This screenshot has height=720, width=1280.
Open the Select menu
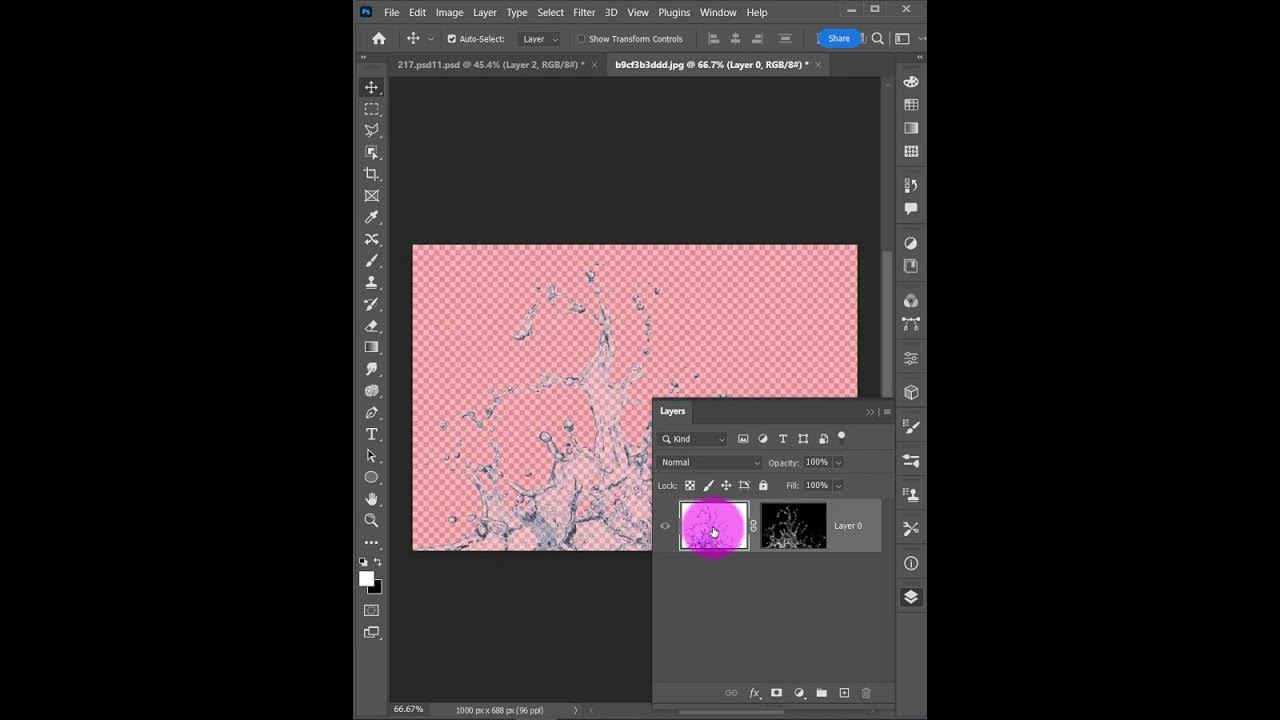tap(550, 12)
